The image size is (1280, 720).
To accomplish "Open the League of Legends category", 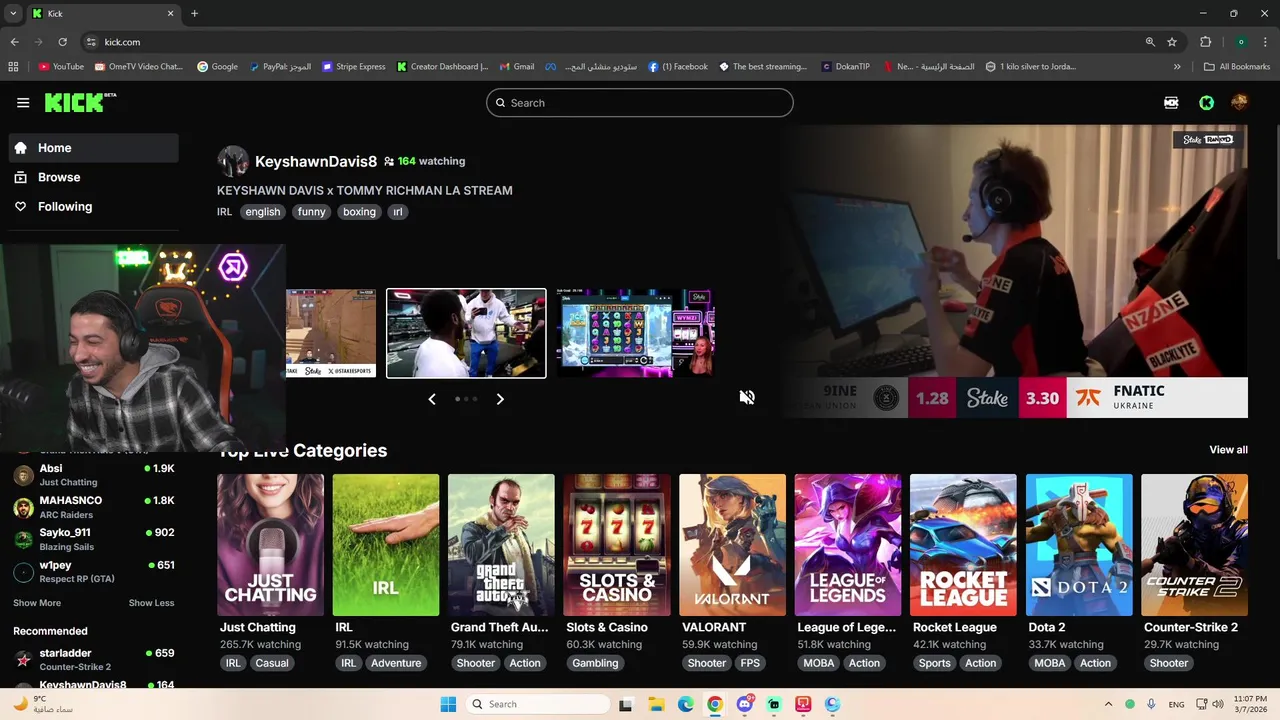I will tap(848, 545).
